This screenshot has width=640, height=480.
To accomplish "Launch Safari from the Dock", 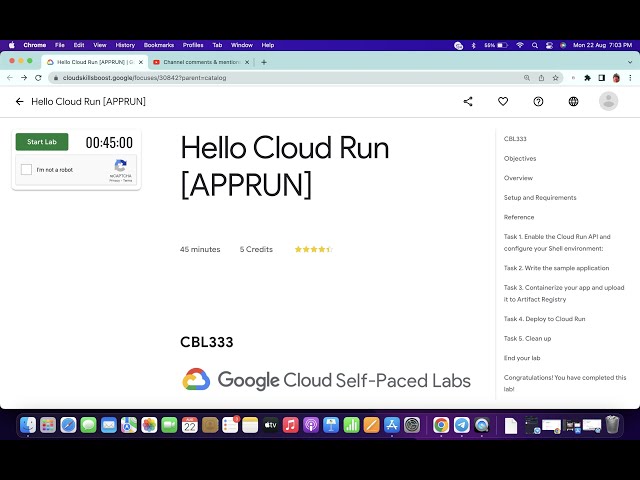I will 68,425.
